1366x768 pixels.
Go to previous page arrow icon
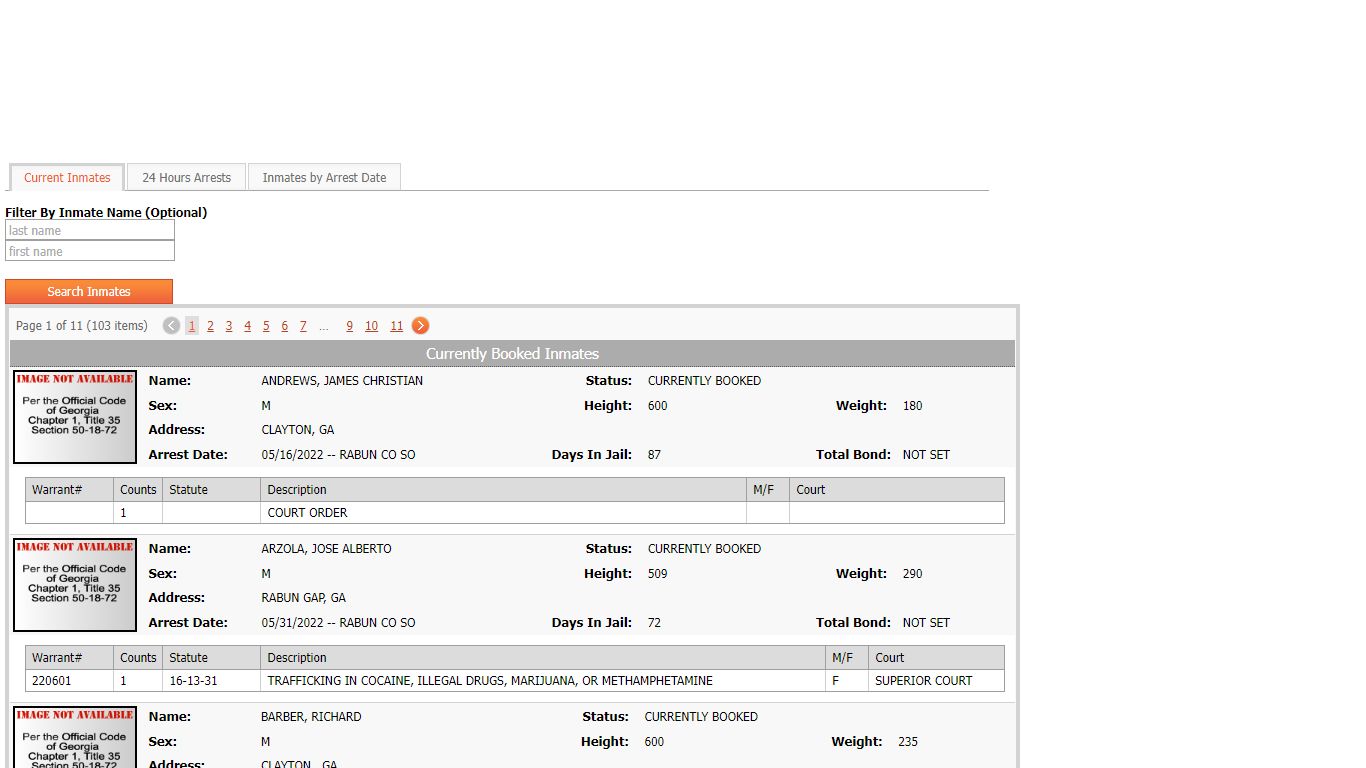point(172,326)
